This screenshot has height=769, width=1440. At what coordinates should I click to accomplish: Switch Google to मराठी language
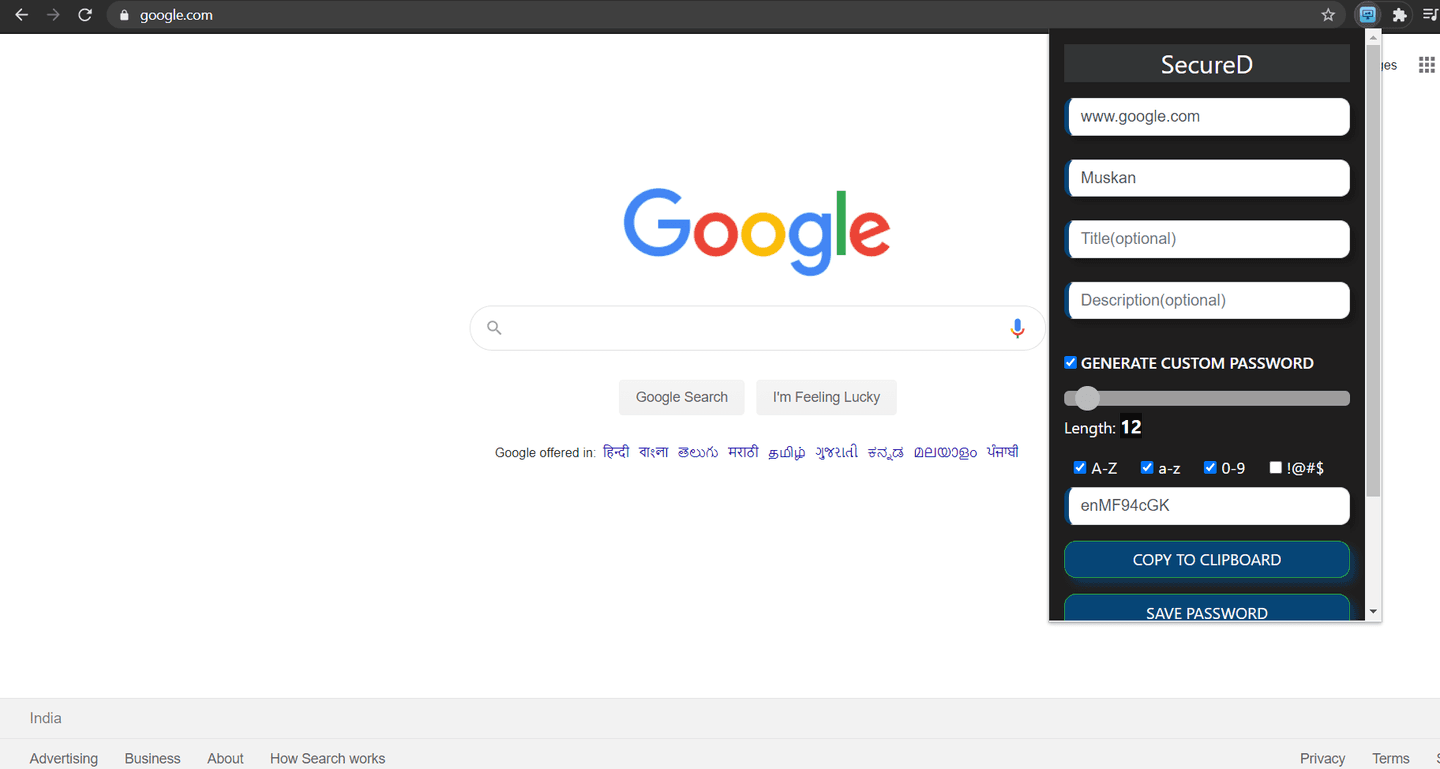click(x=743, y=452)
